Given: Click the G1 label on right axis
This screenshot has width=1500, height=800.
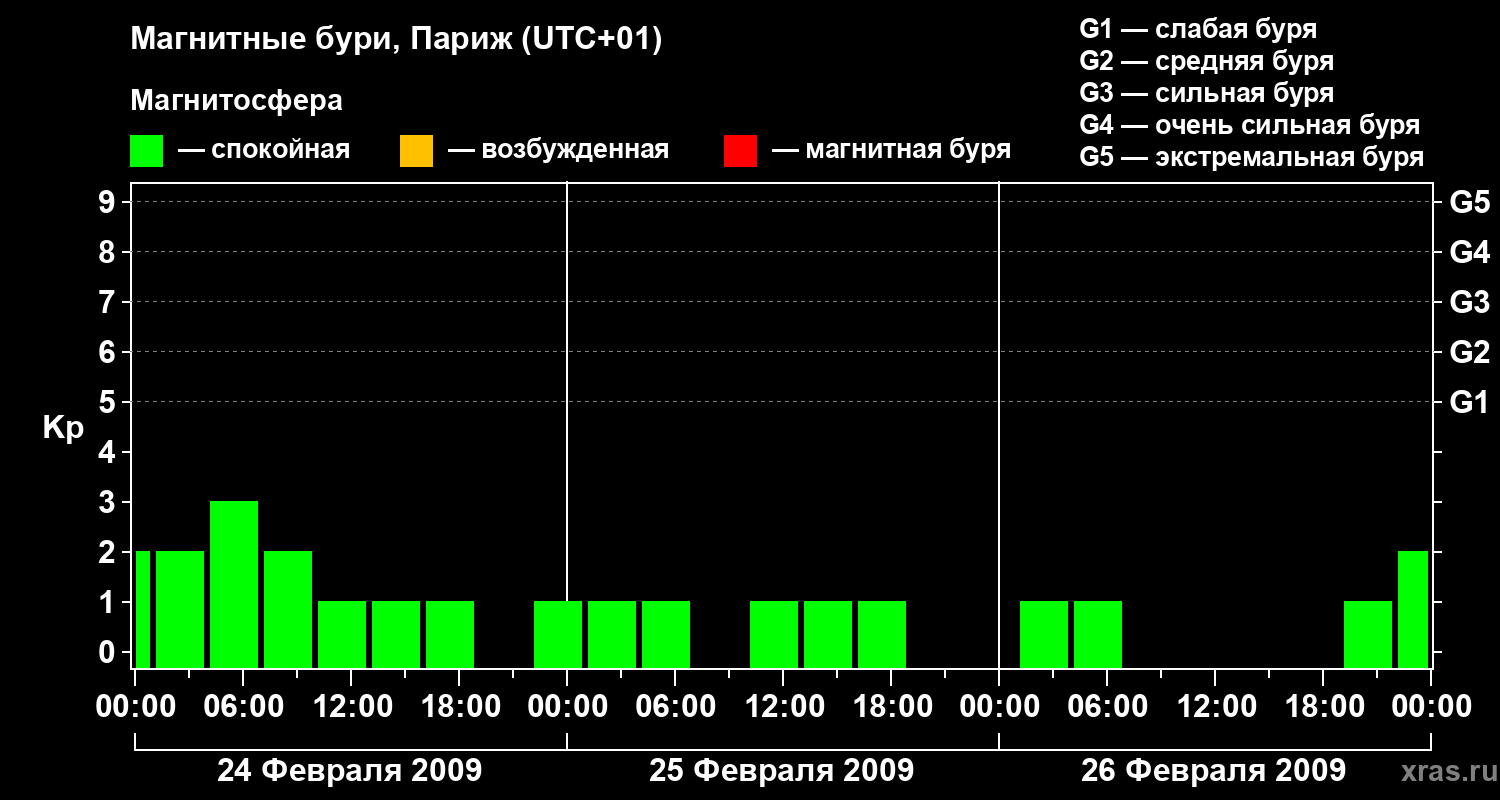Looking at the screenshot, I should (1469, 402).
